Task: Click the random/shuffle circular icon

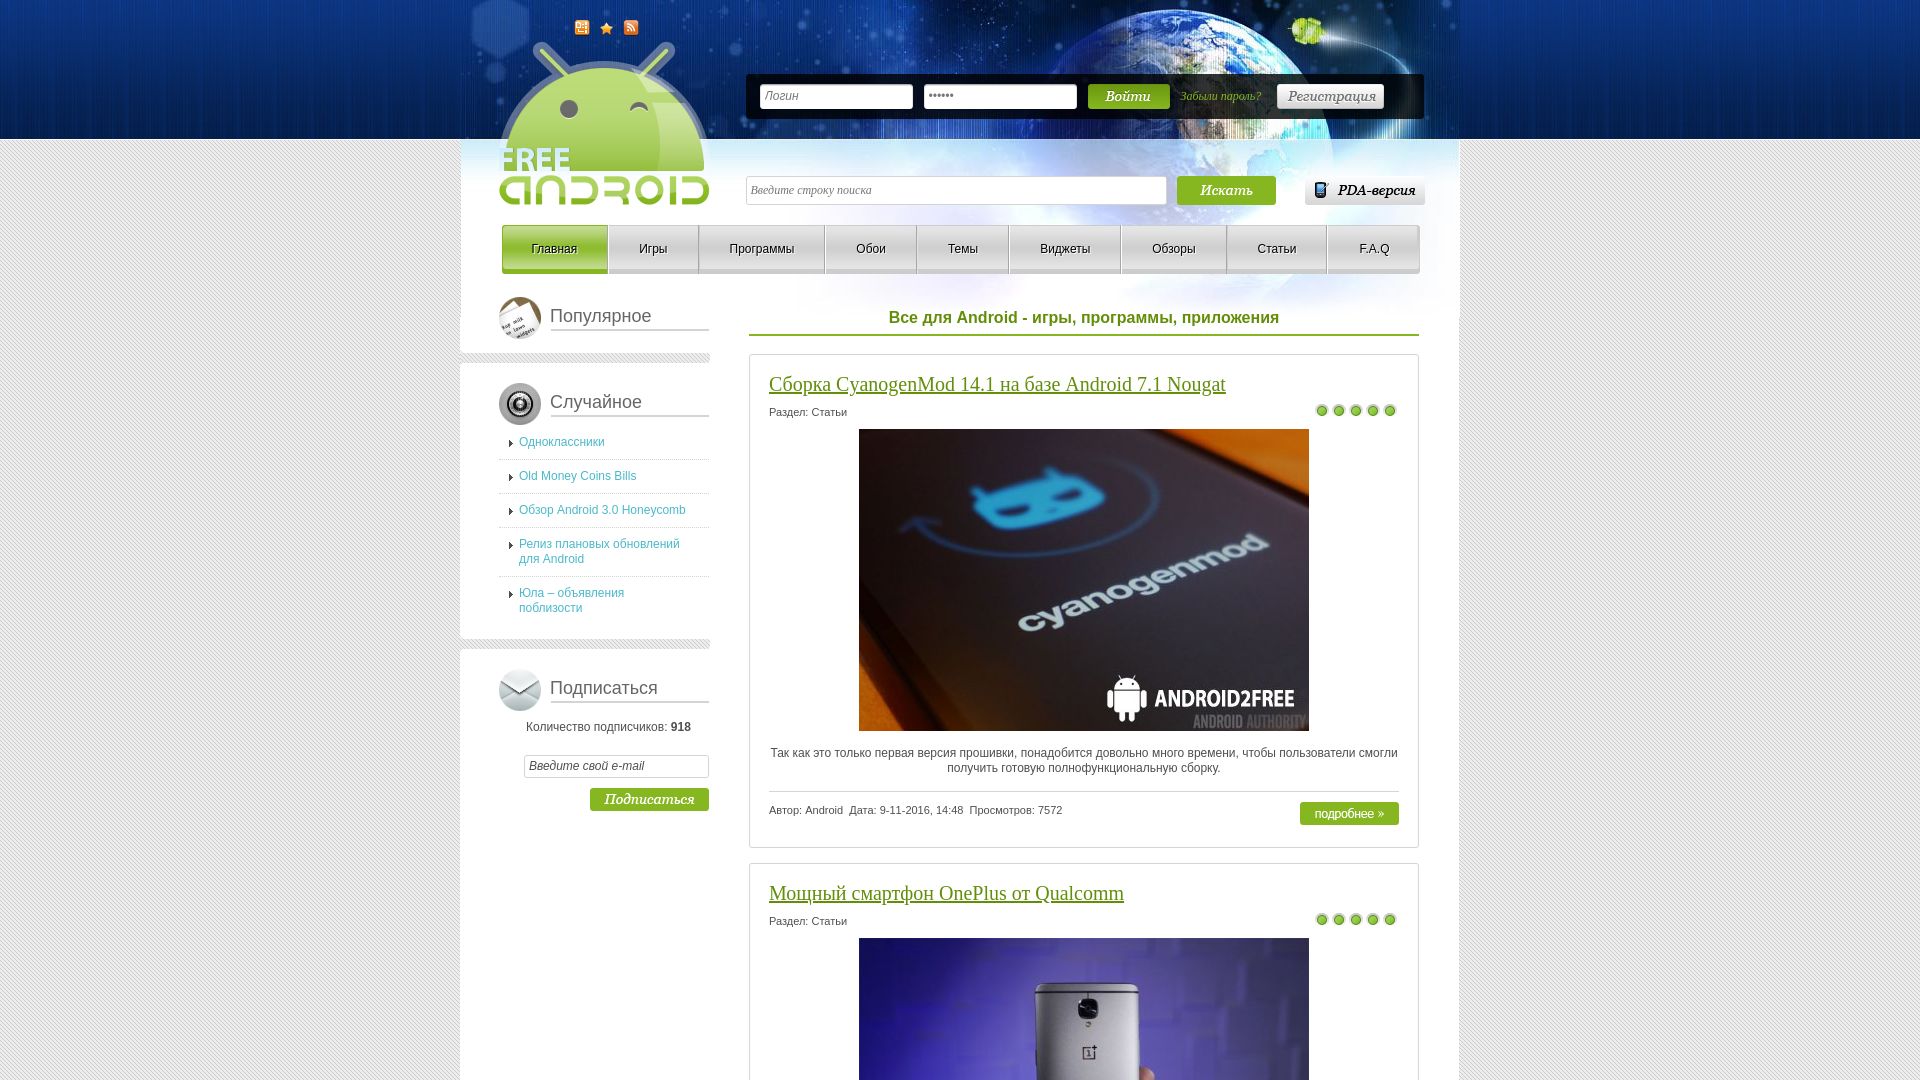Action: 520,404
